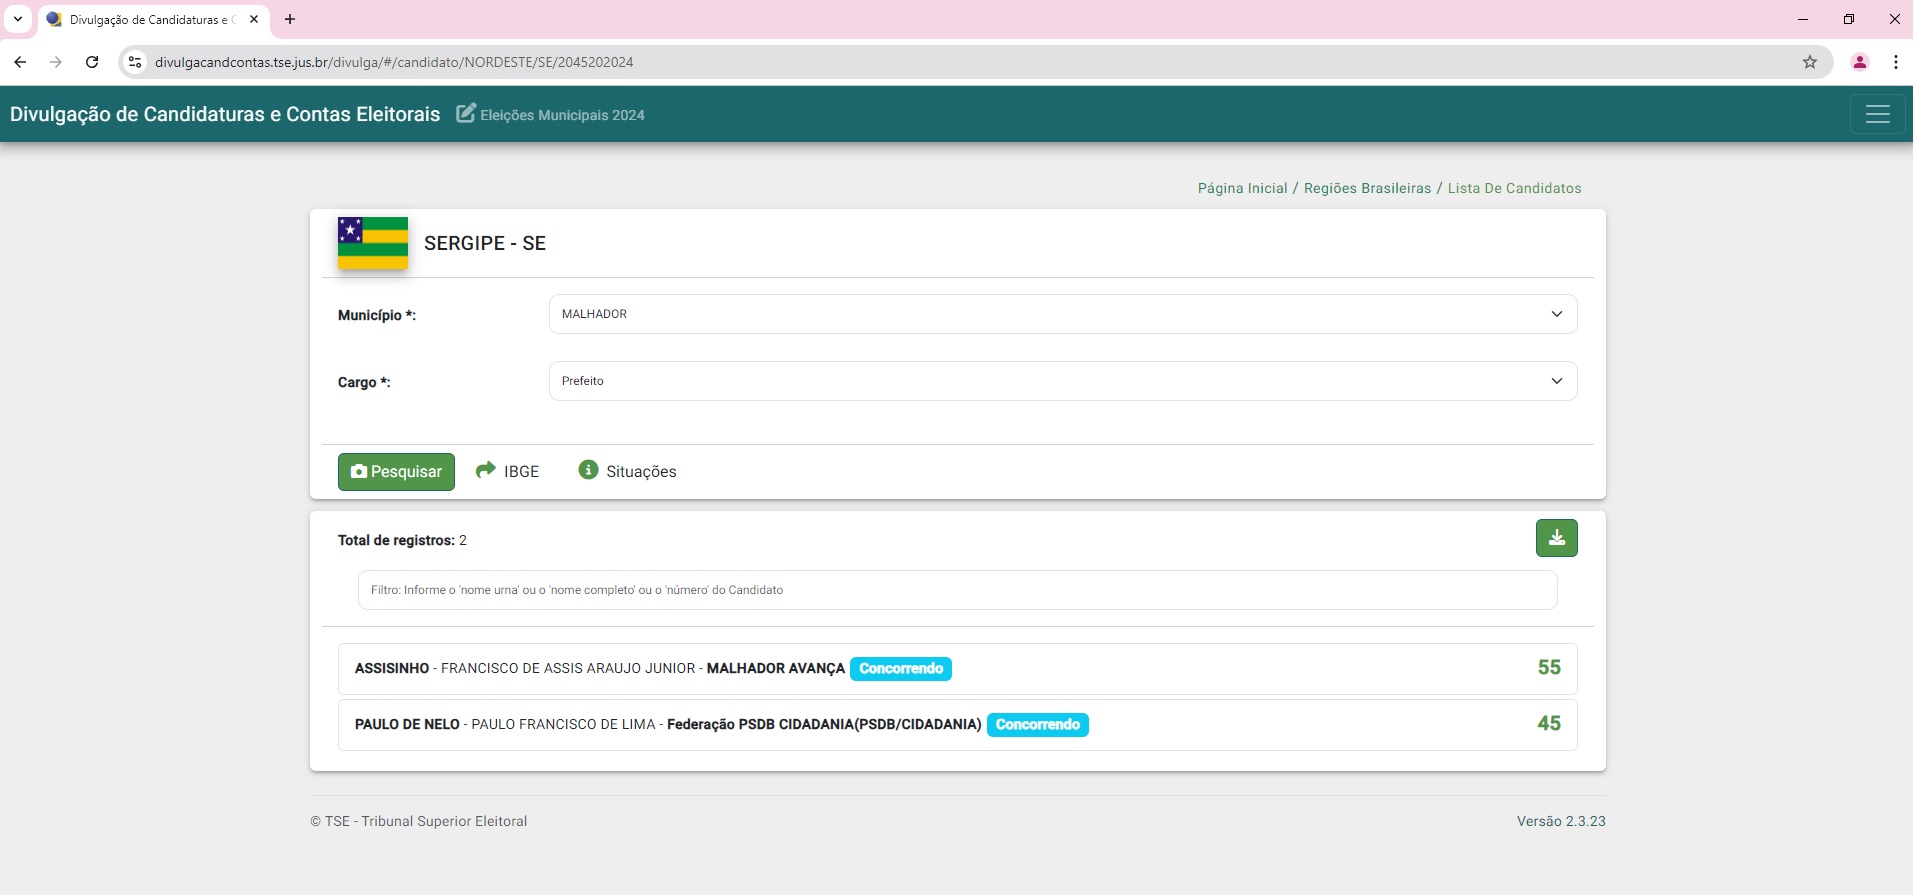Close the Divulgação de Candidaturas tab

pos(254,19)
